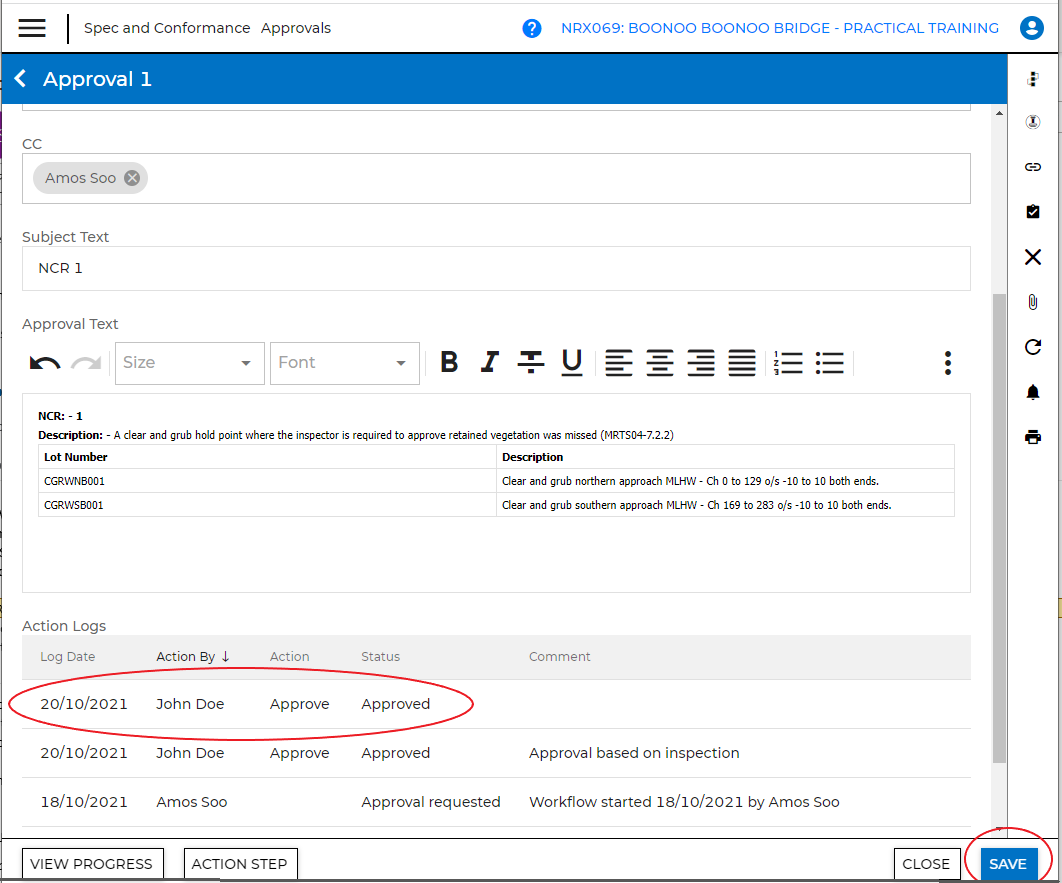Toggle bold text formatting
Screen dimensions: 1062x883
(x=449, y=362)
